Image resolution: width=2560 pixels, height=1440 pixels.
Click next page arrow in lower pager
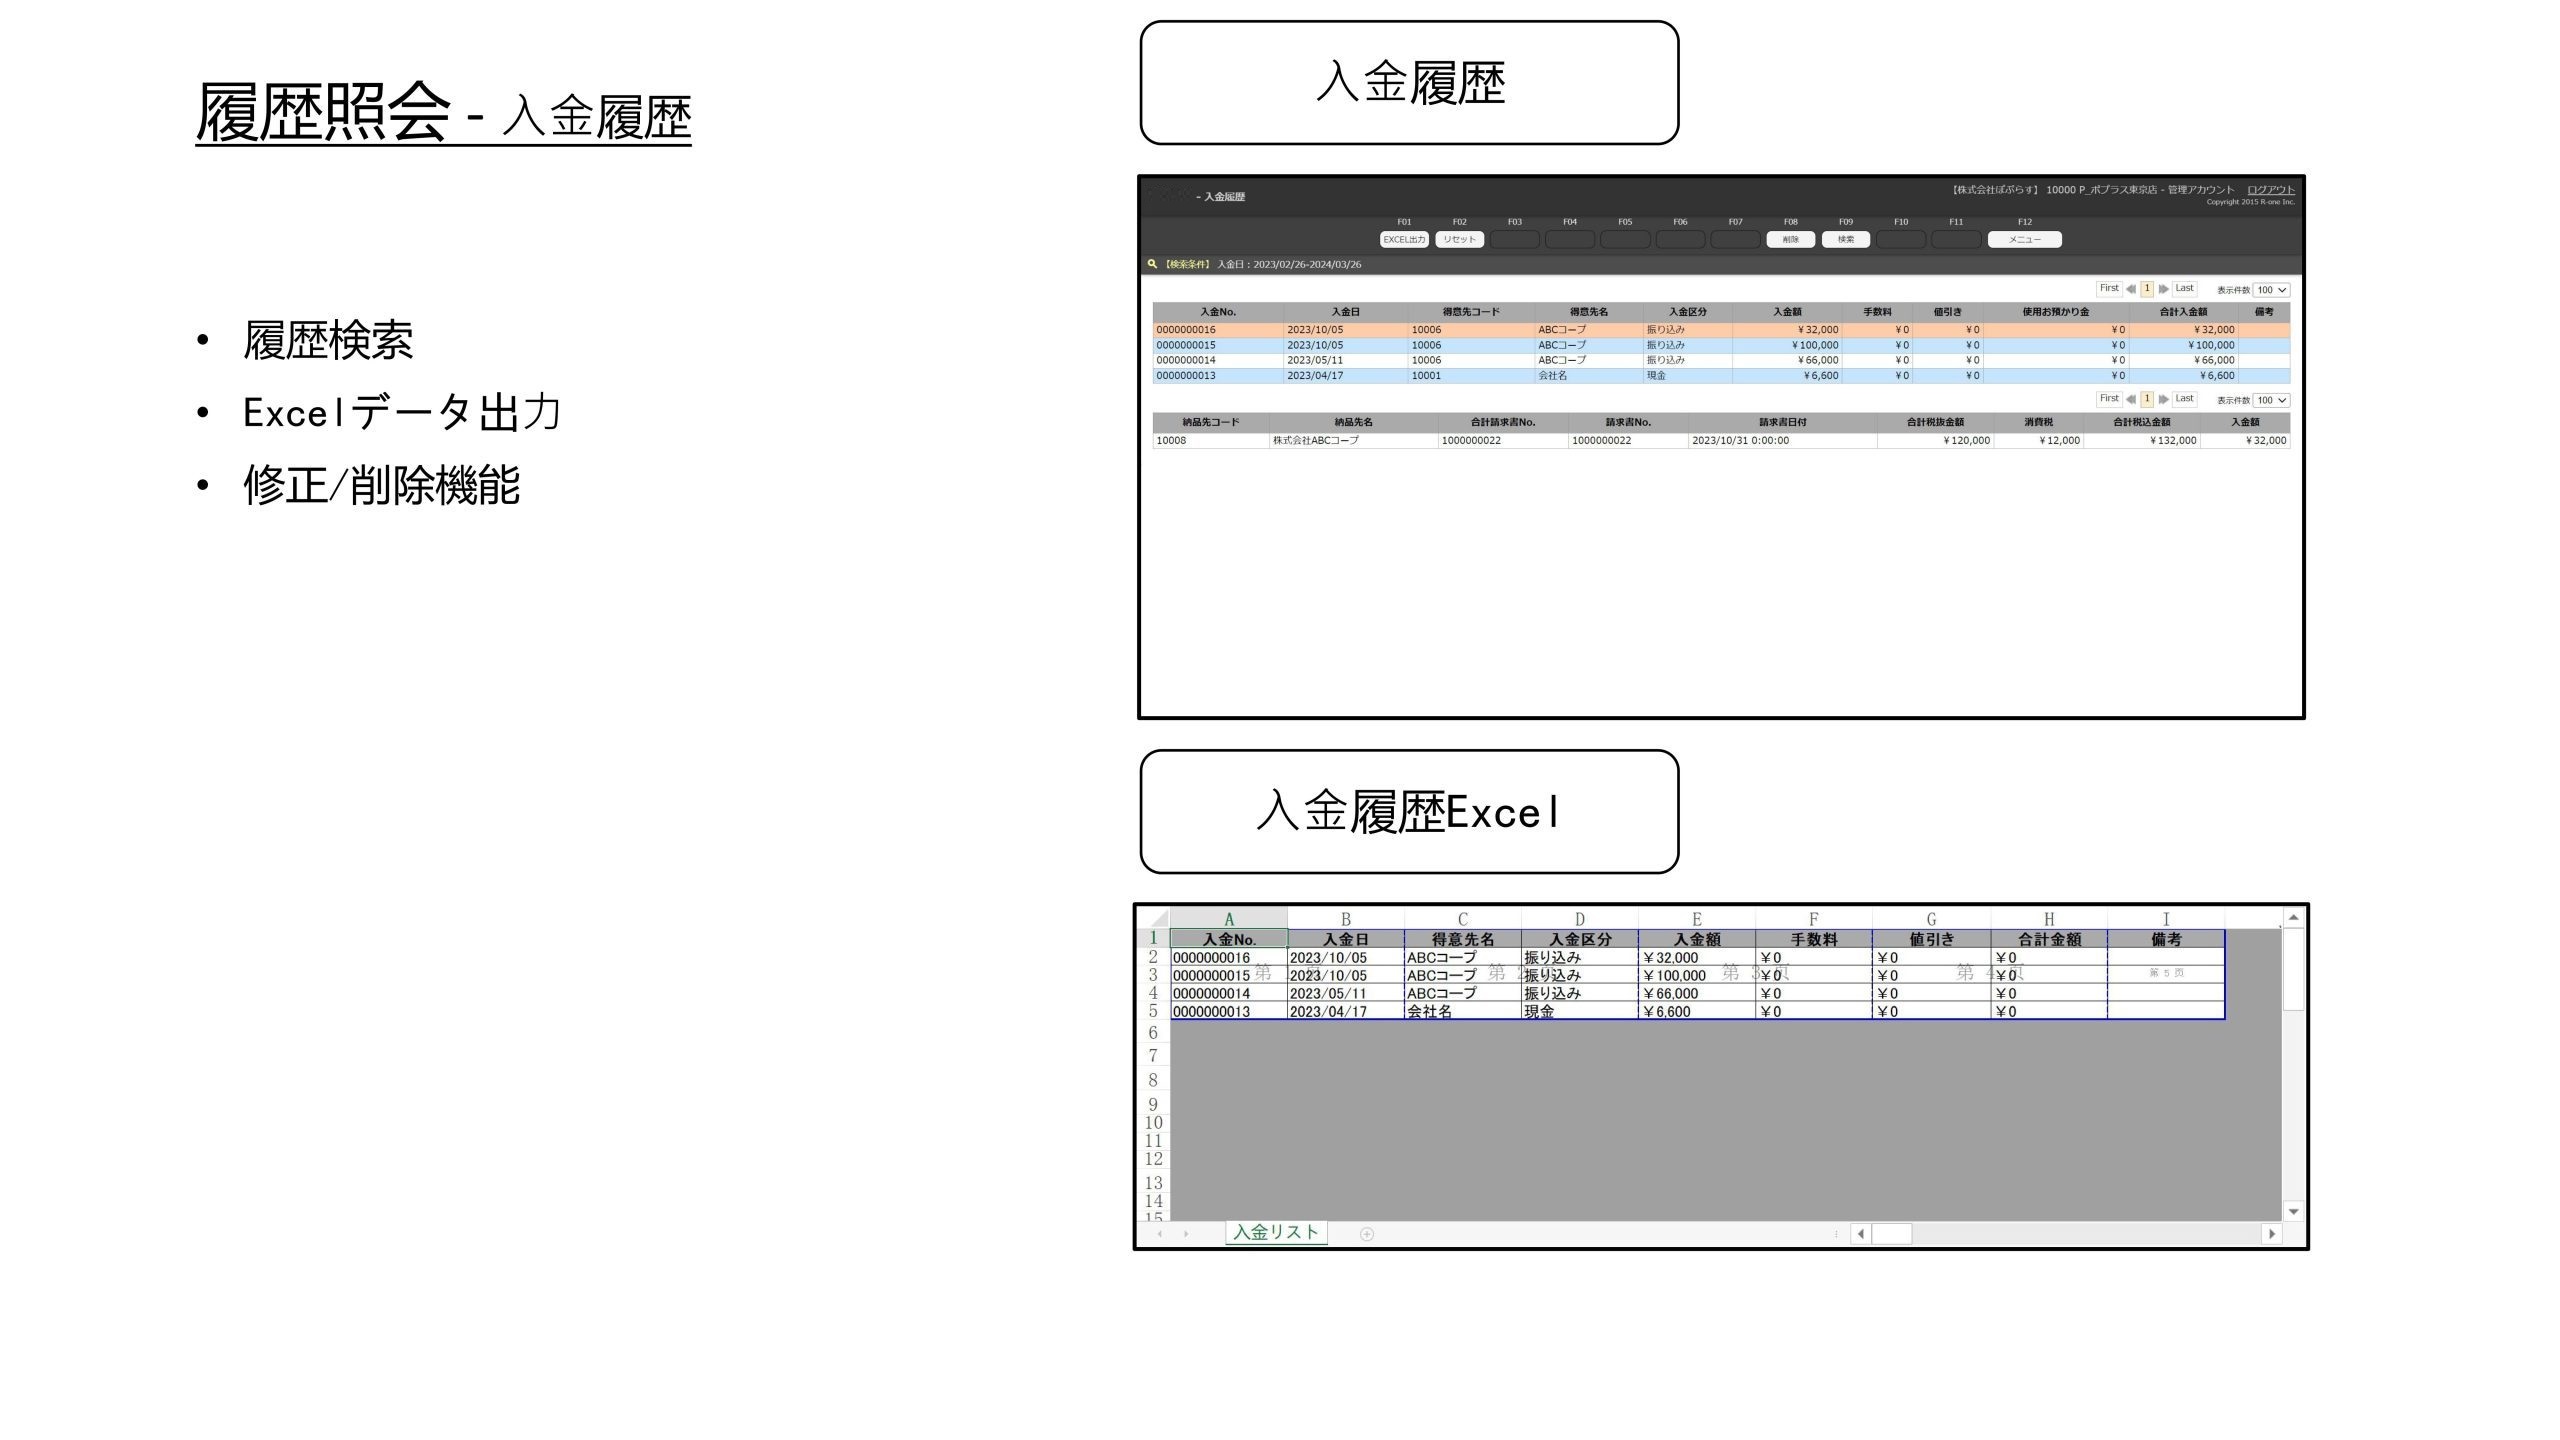2164,399
